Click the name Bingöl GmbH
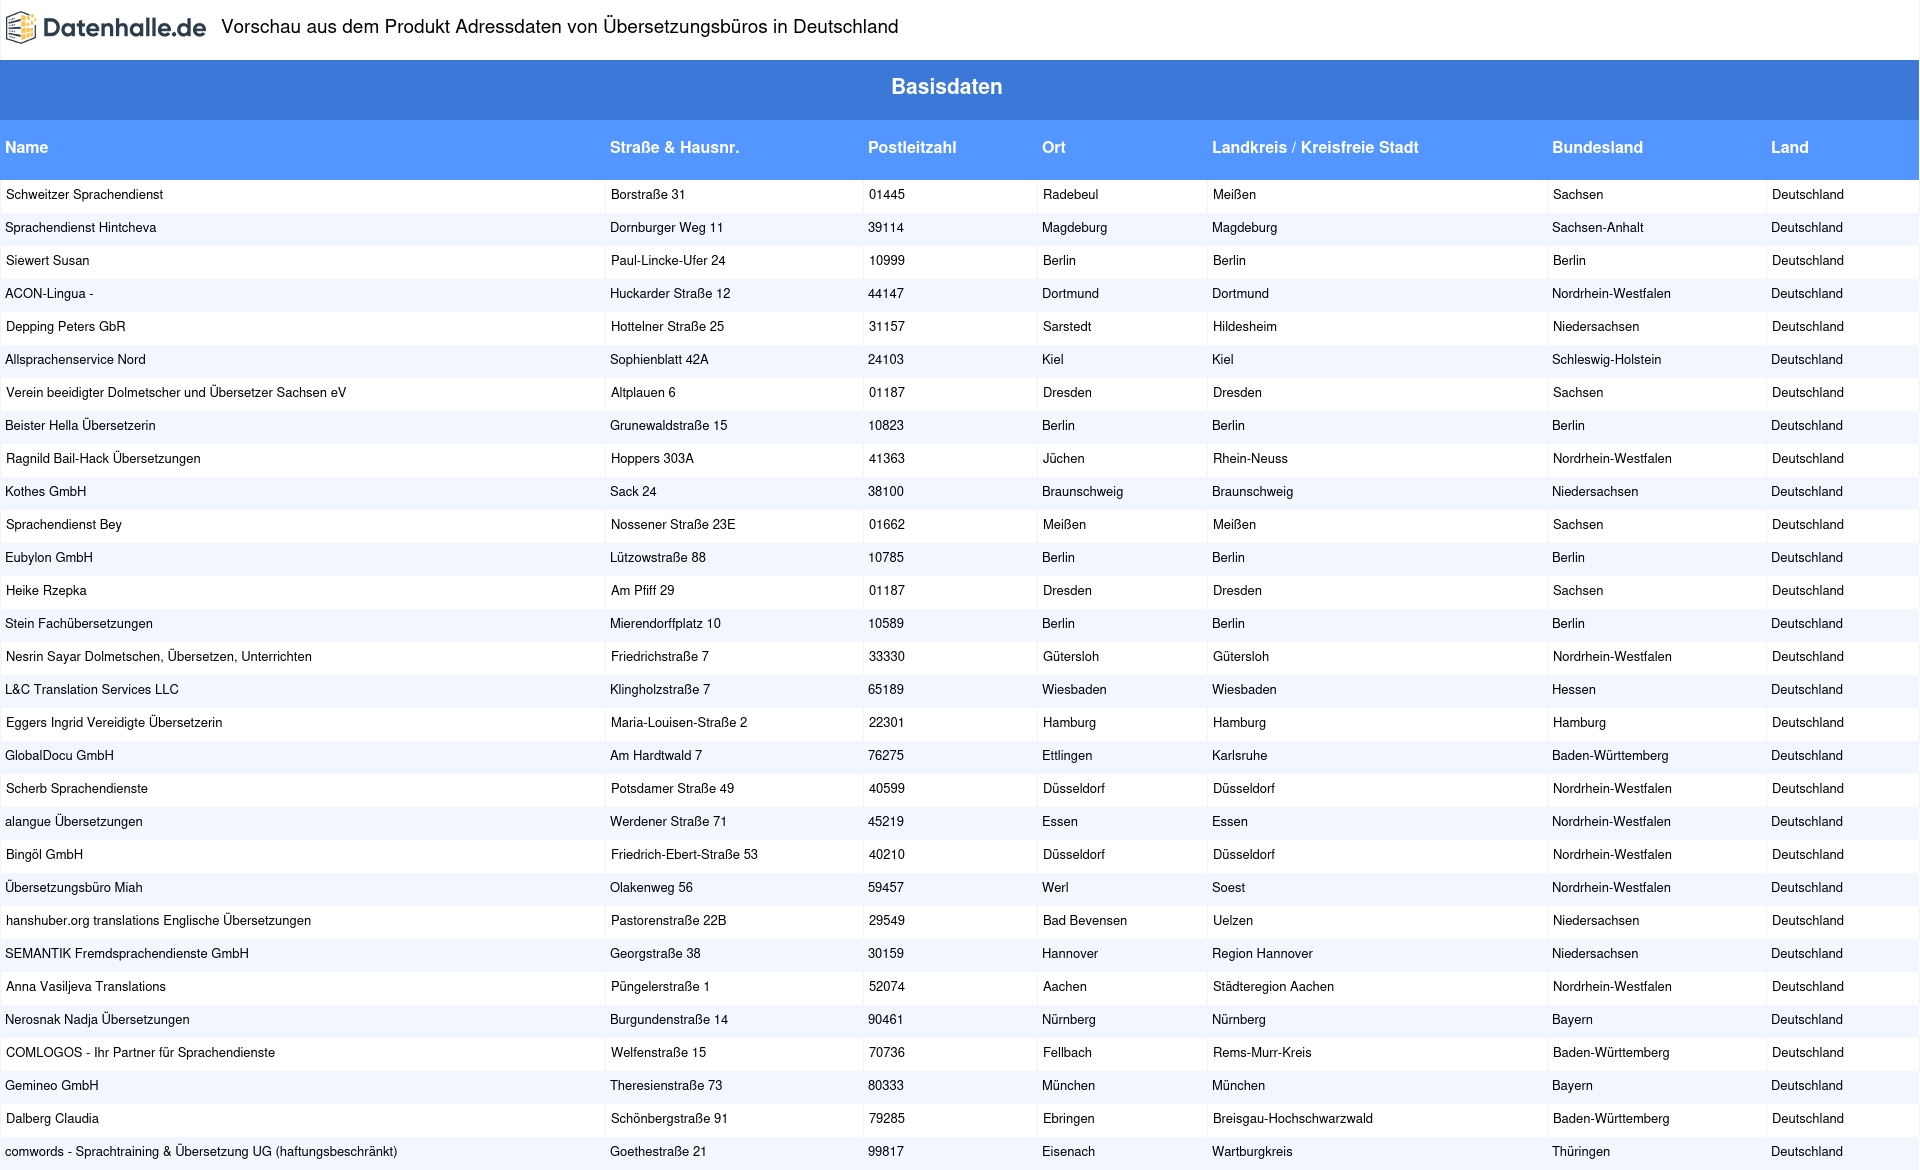Image resolution: width=1920 pixels, height=1170 pixels. pyautogui.click(x=44, y=855)
